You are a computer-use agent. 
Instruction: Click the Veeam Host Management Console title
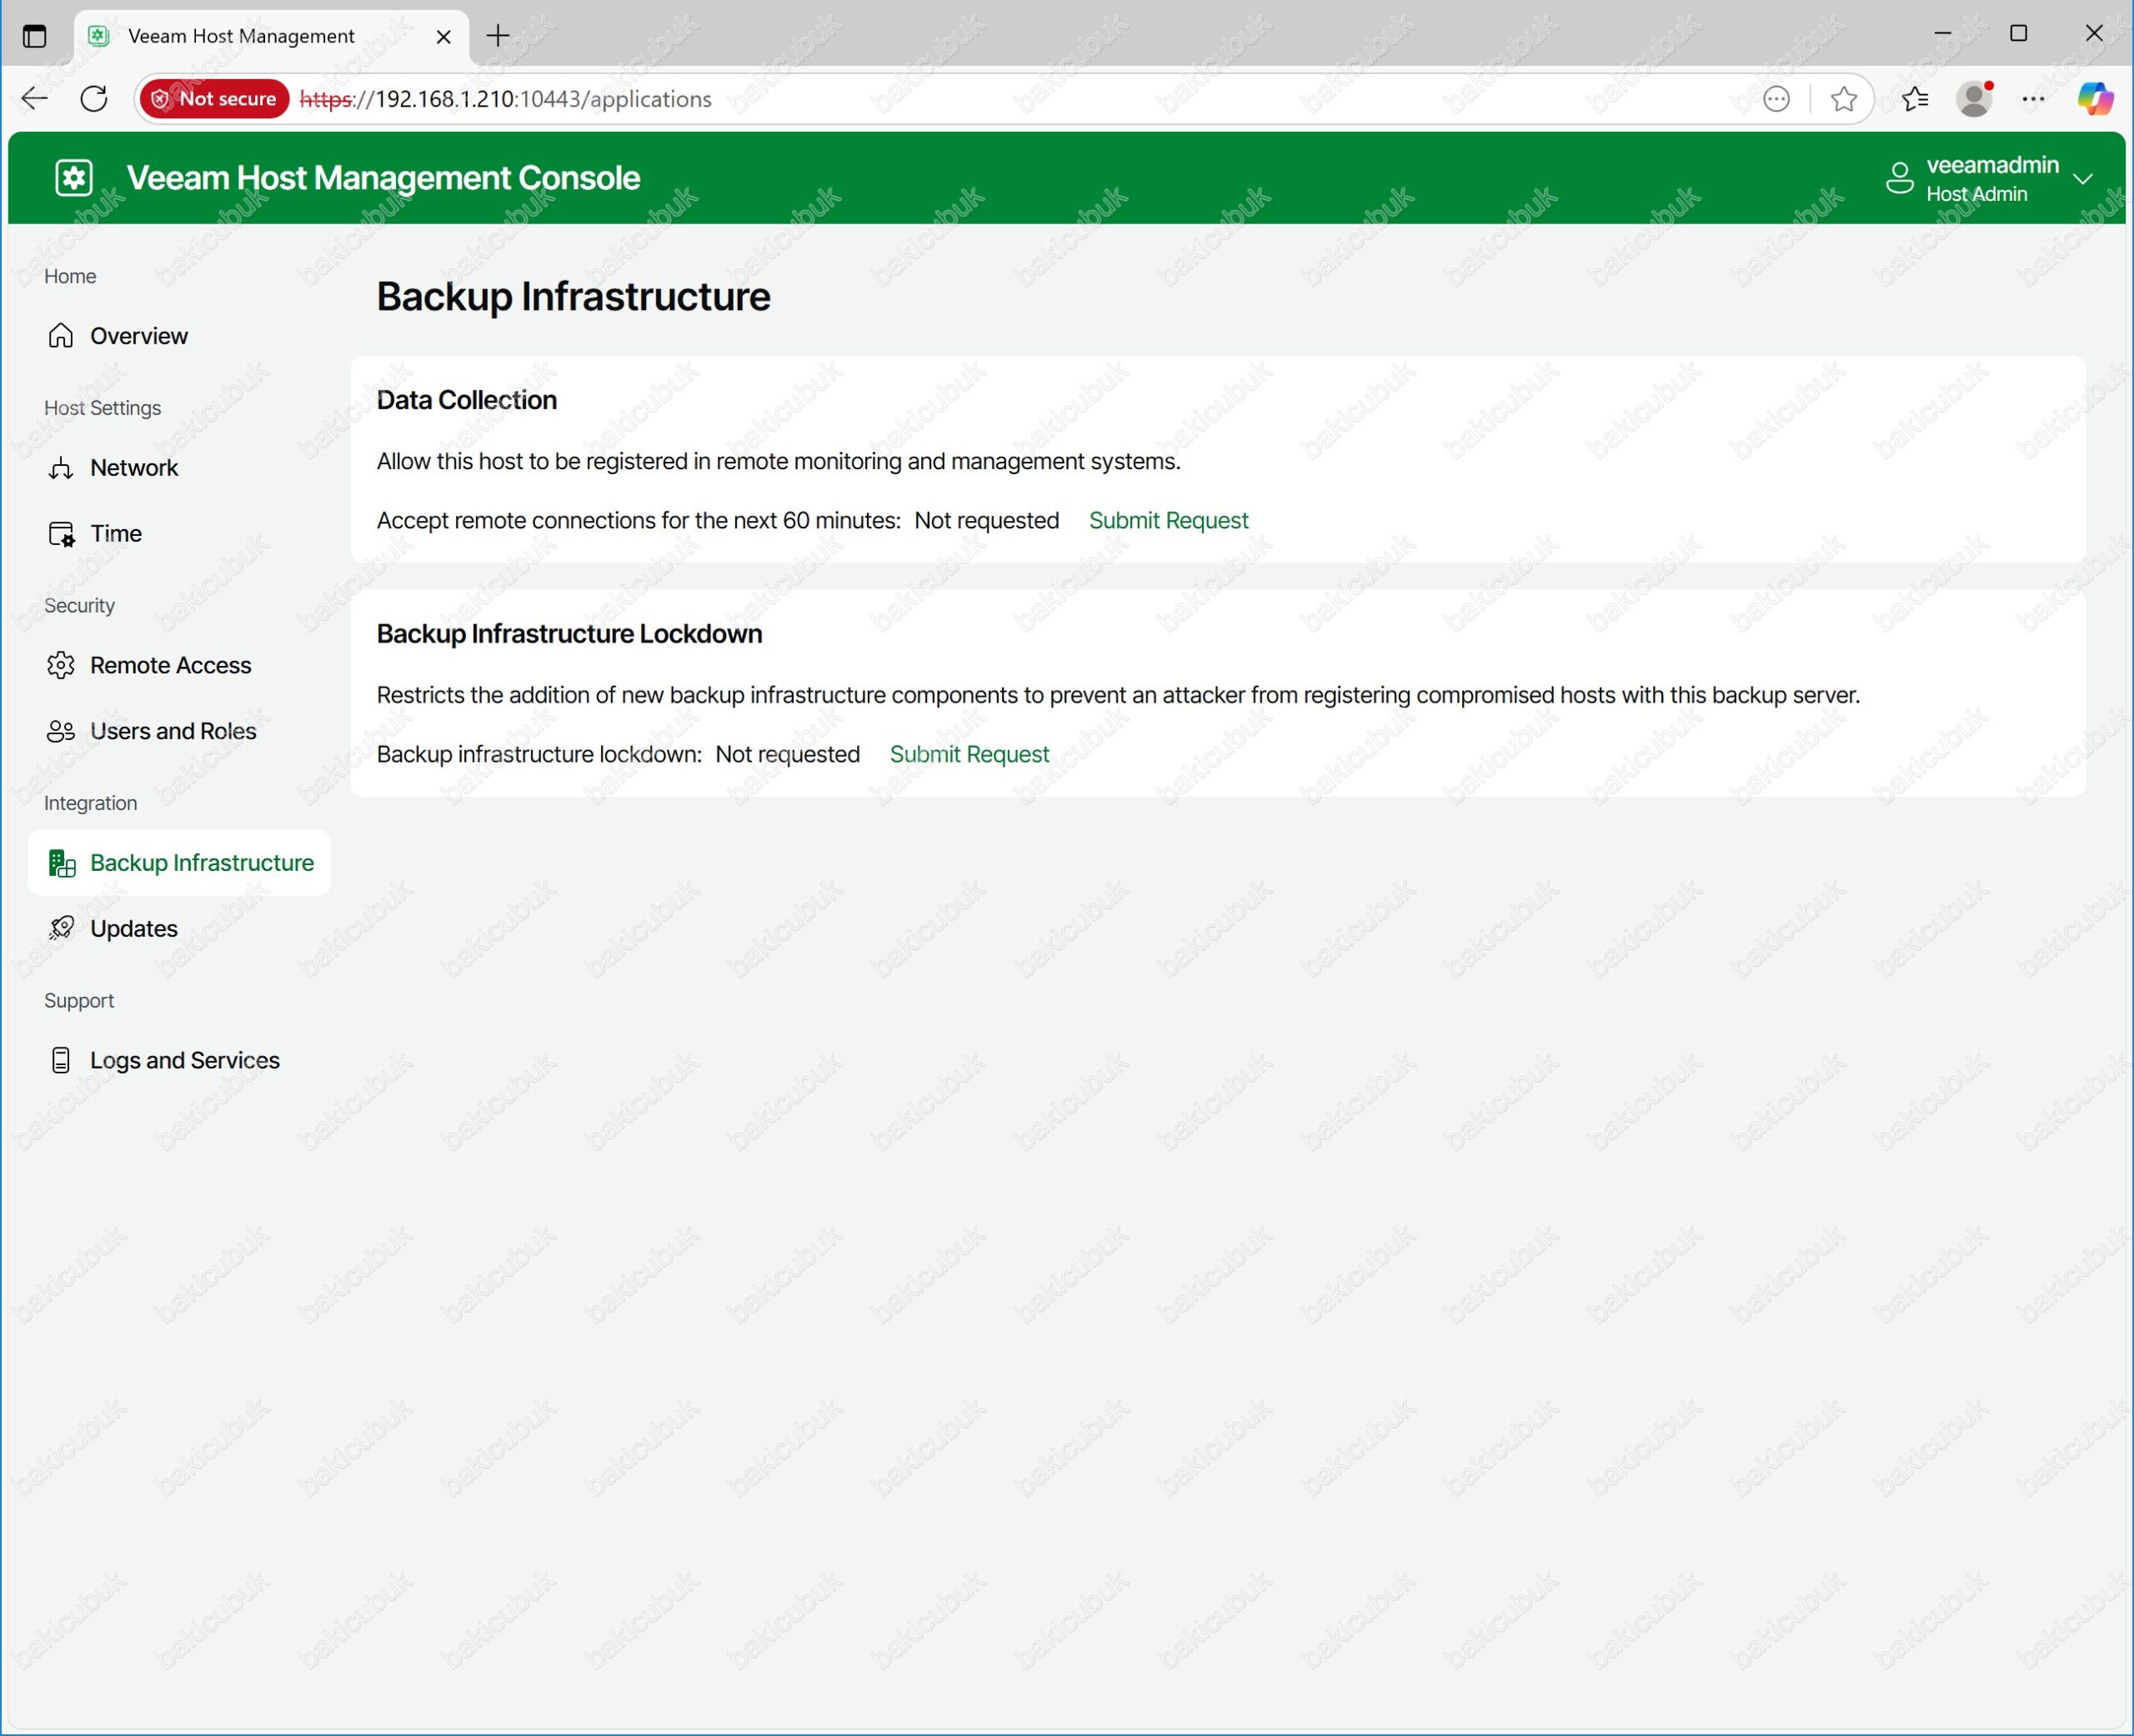pos(383,178)
